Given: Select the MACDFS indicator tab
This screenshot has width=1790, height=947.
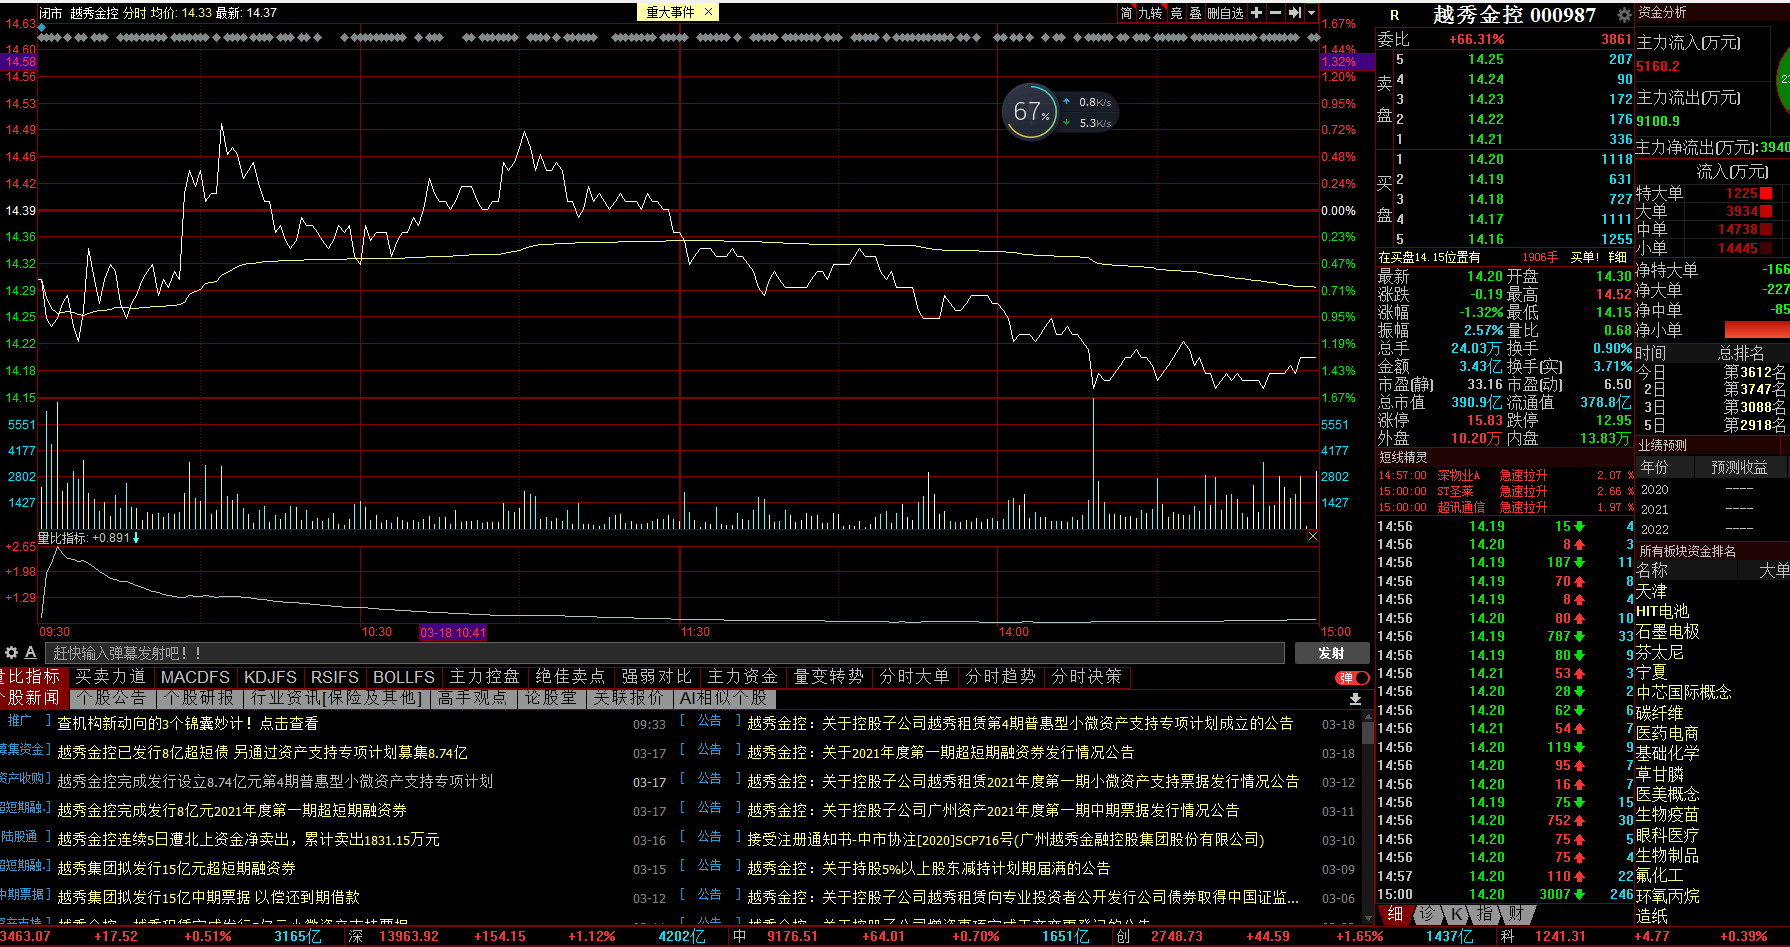Looking at the screenshot, I should coord(195,677).
